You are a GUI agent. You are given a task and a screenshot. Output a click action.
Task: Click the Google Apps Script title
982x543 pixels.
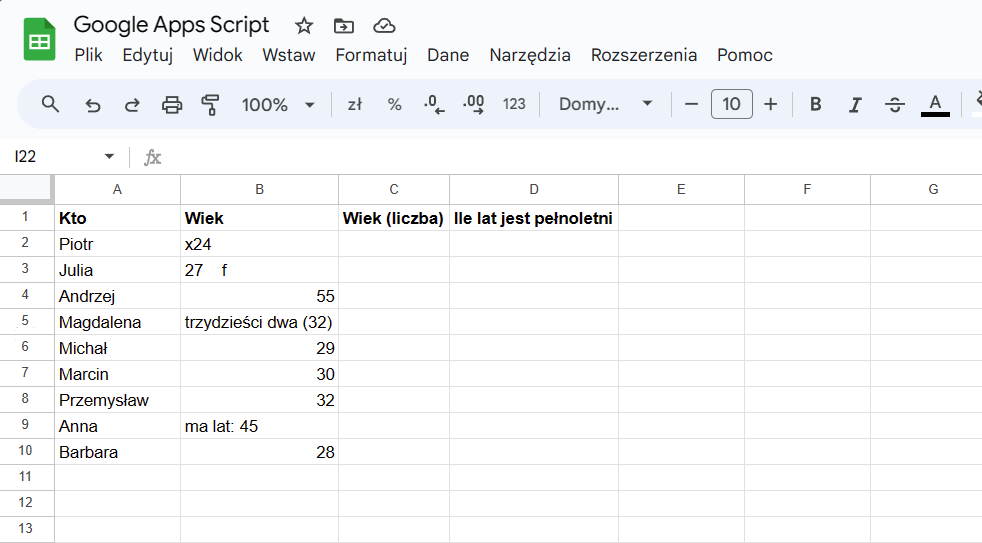click(x=171, y=24)
